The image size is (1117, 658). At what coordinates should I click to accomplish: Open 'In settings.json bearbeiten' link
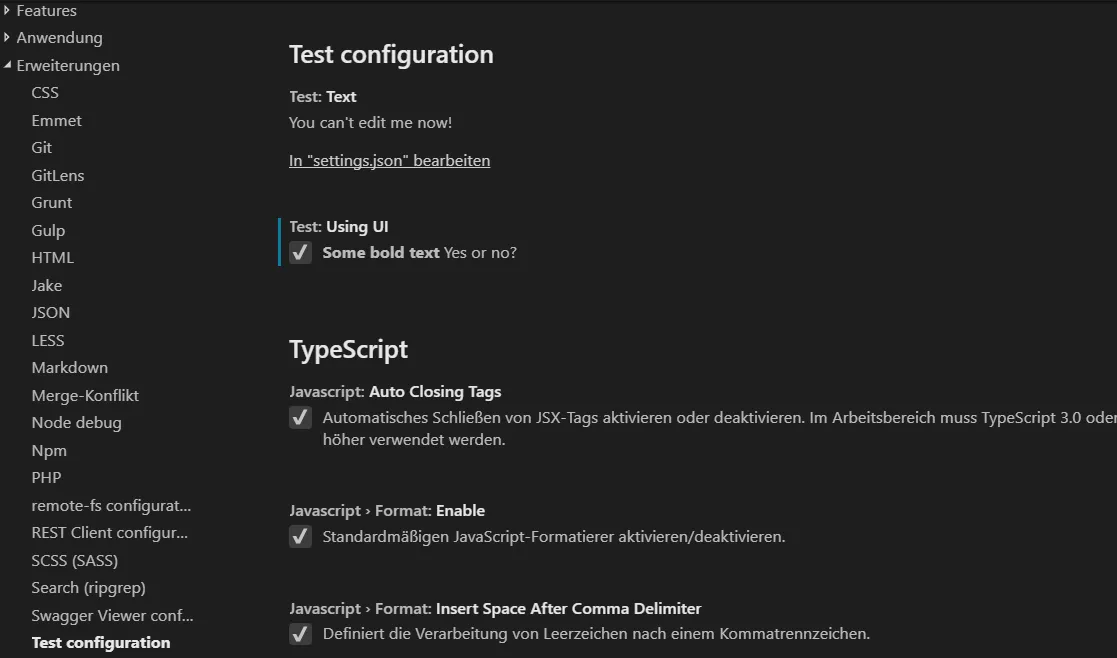389,161
